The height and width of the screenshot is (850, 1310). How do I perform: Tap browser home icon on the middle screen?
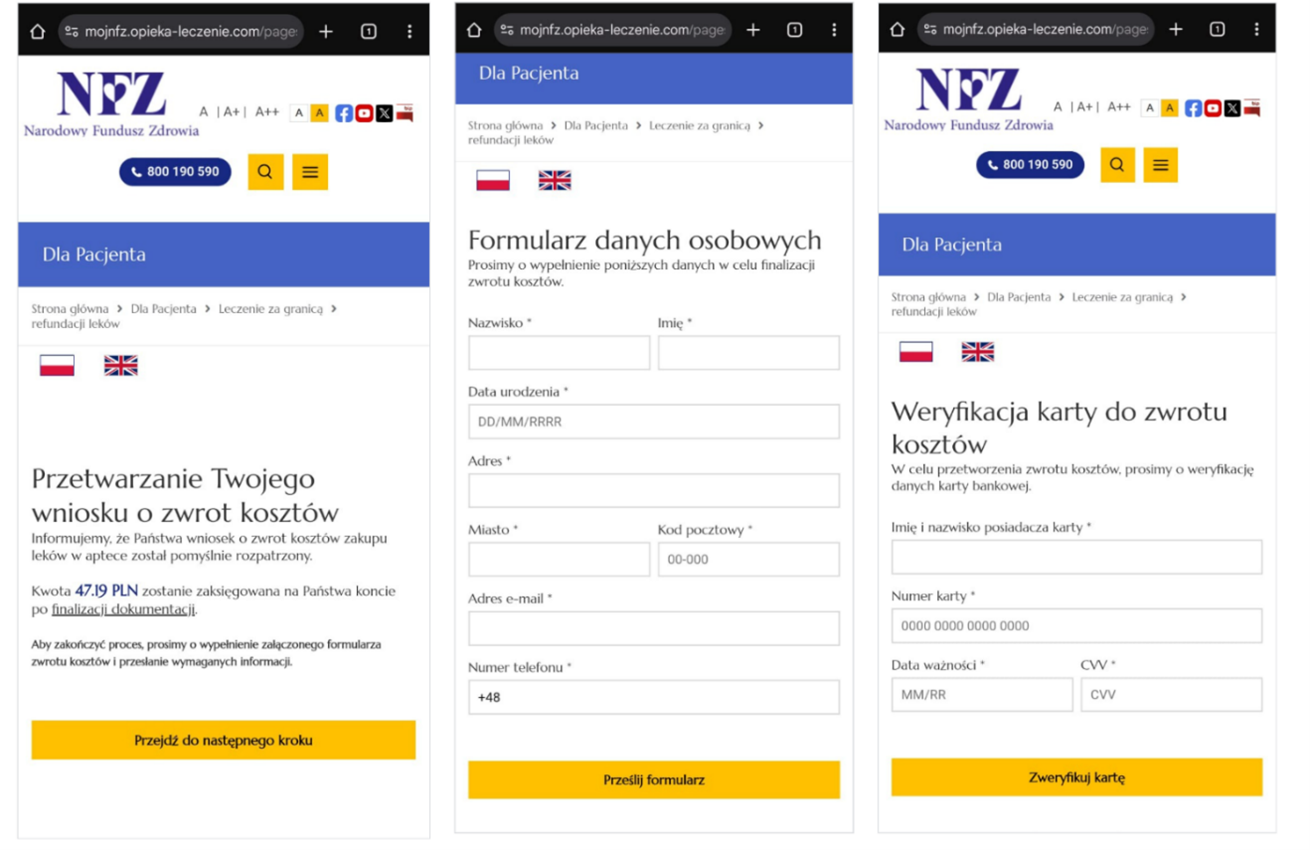[x=474, y=30]
